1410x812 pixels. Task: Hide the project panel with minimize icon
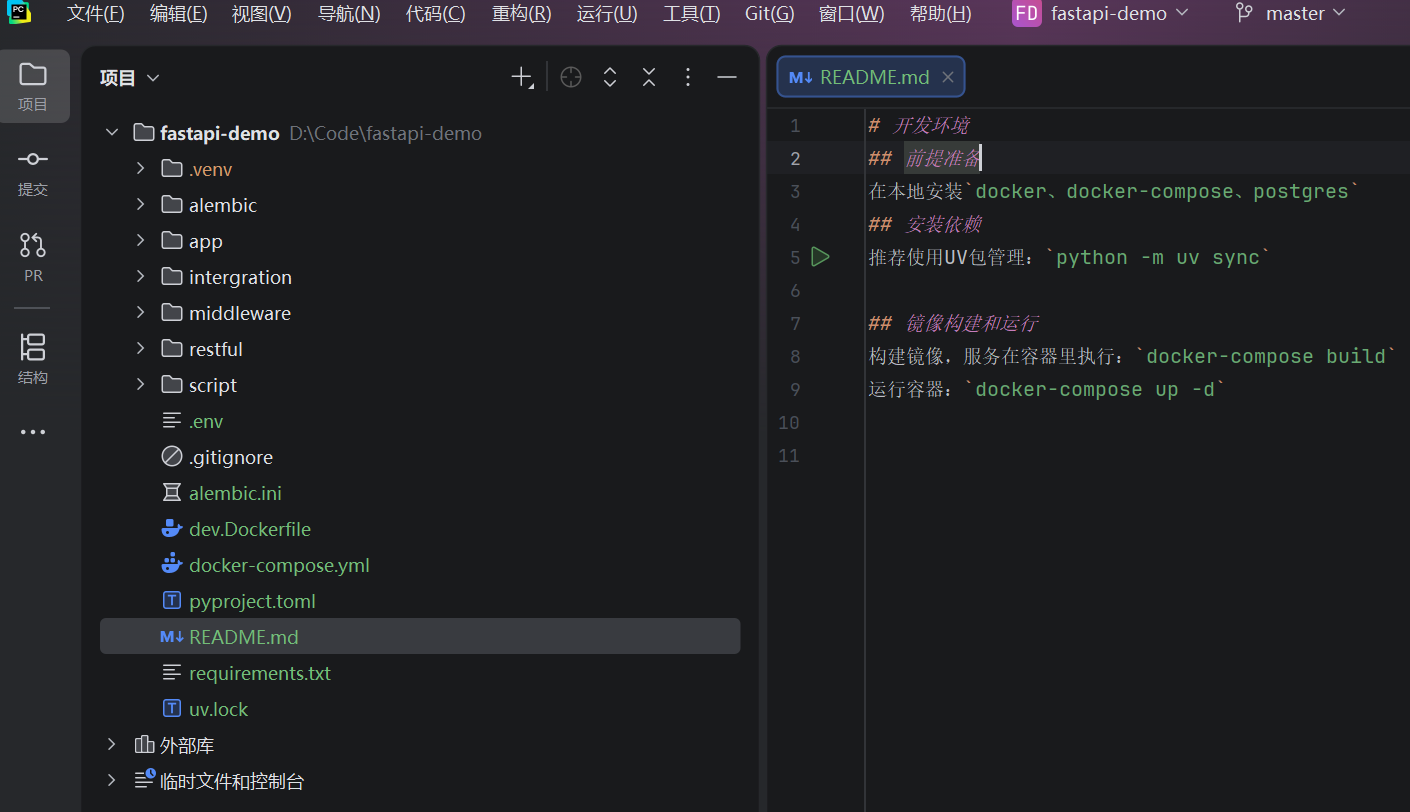click(x=727, y=78)
